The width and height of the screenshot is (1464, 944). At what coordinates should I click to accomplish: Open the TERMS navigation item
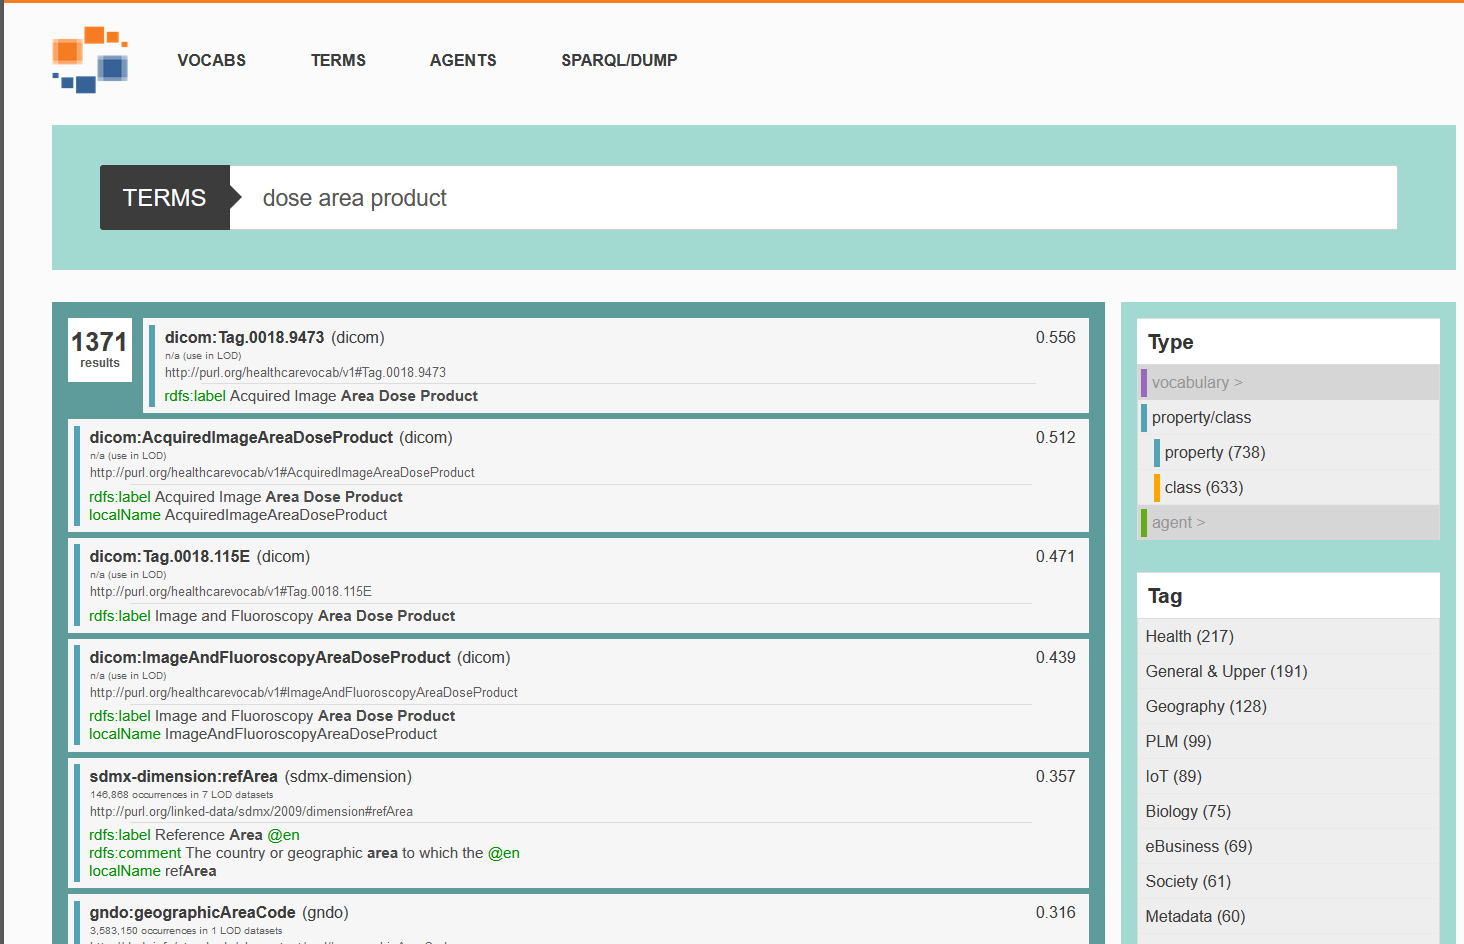[338, 61]
